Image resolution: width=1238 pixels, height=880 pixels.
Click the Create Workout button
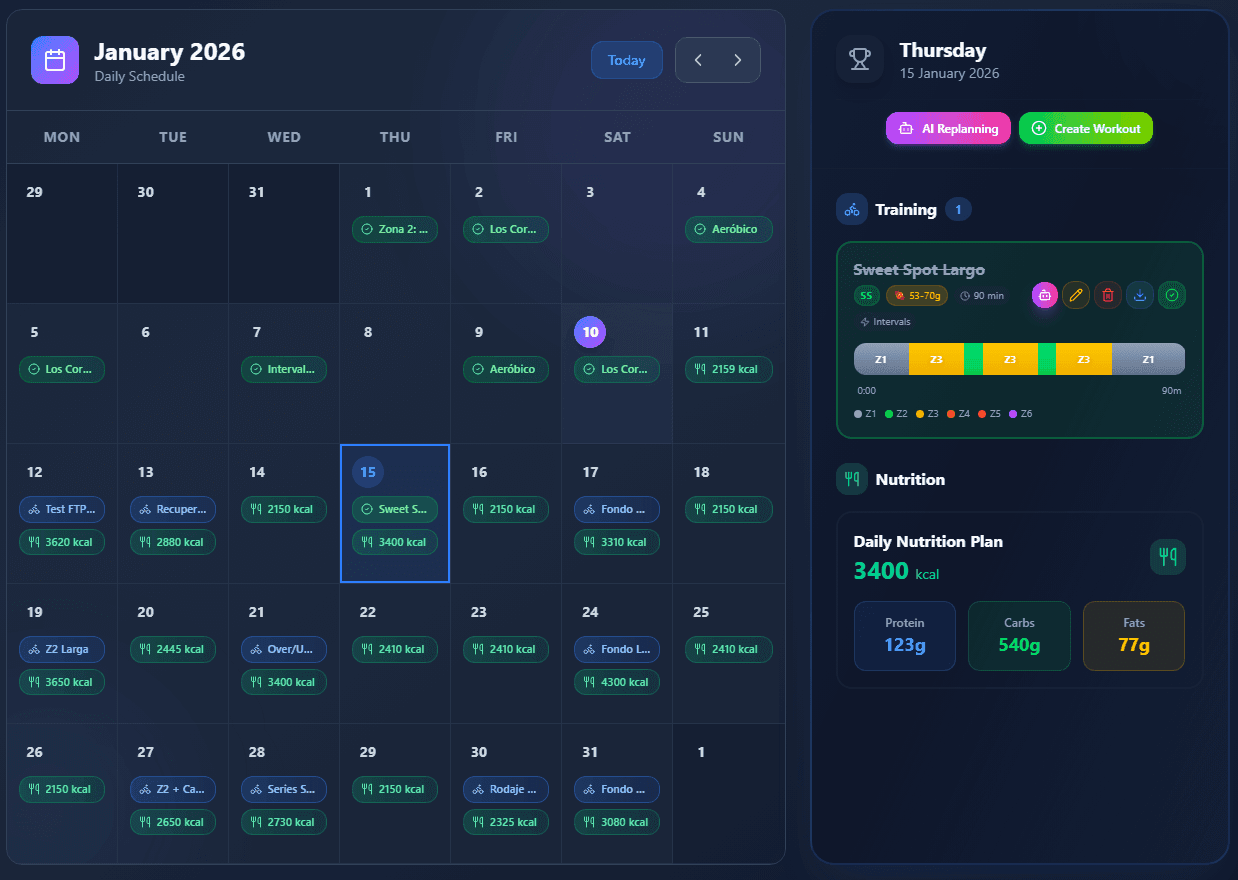[x=1086, y=128]
